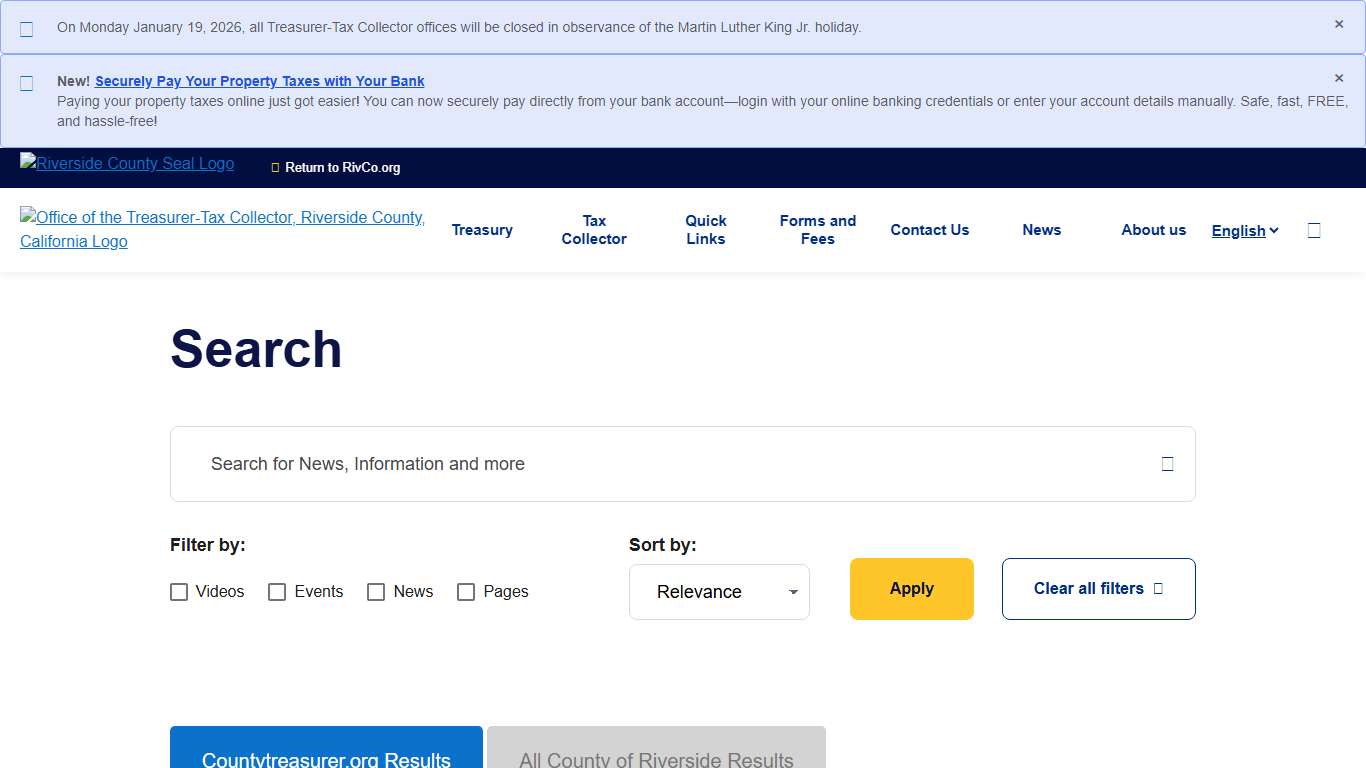
Task: Click the search icon in the header
Action: [x=1314, y=231]
